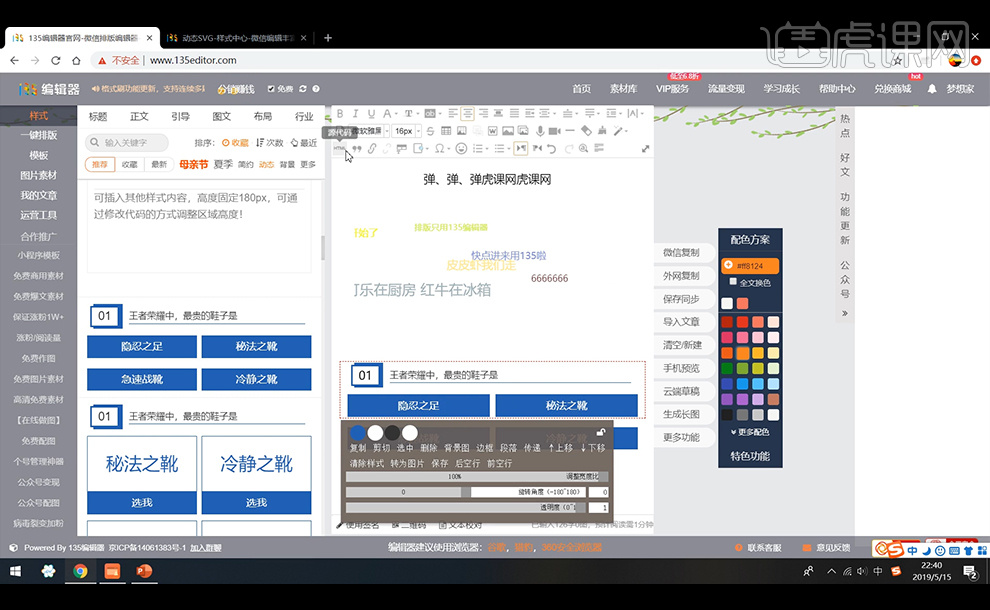
Task: Open 素材库 in top navigation
Action: click(623, 89)
